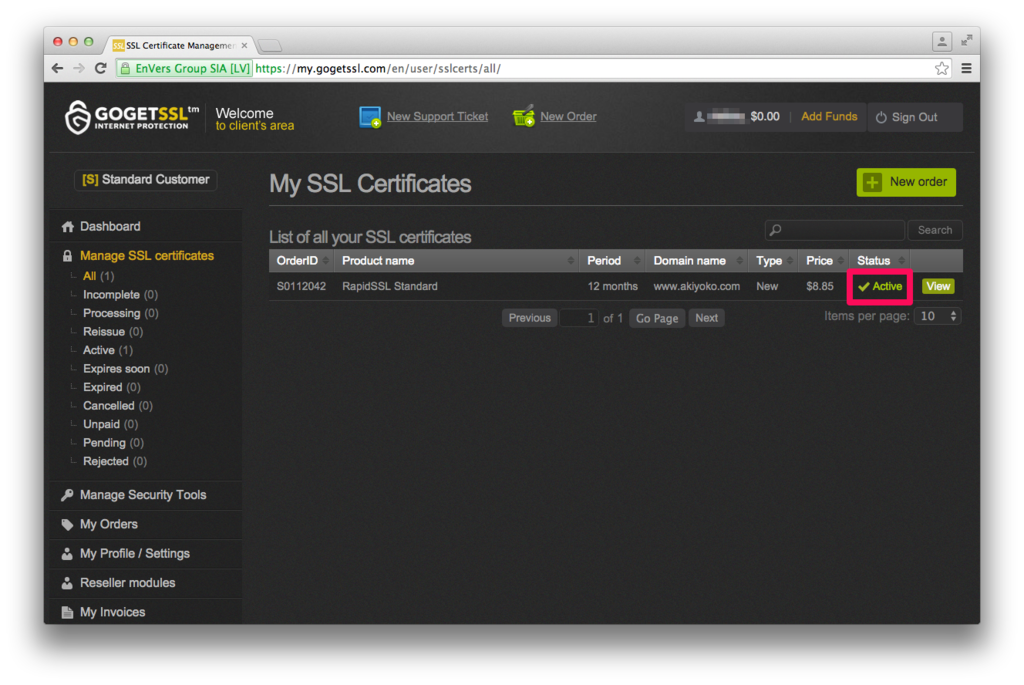Click the New Support Ticket icon
The height and width of the screenshot is (685, 1024).
click(x=370, y=117)
